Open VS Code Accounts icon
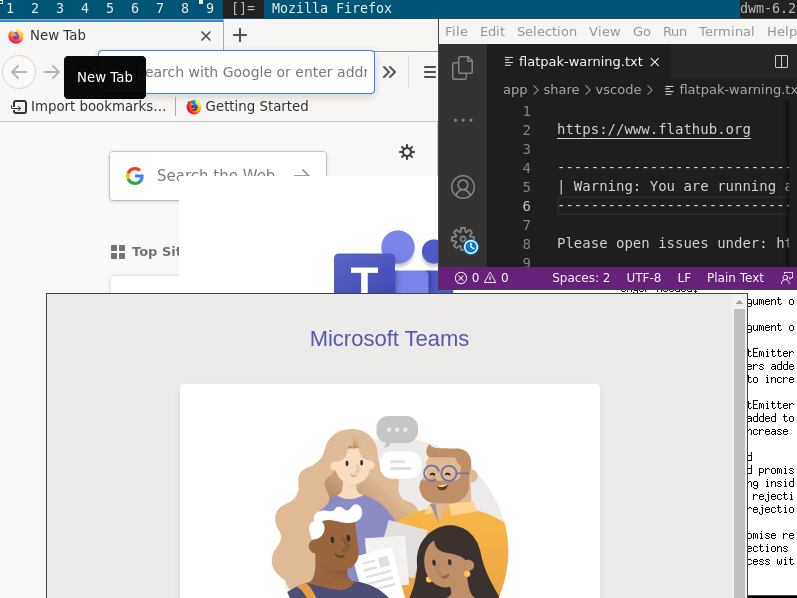This screenshot has height=598, width=797. (463, 187)
